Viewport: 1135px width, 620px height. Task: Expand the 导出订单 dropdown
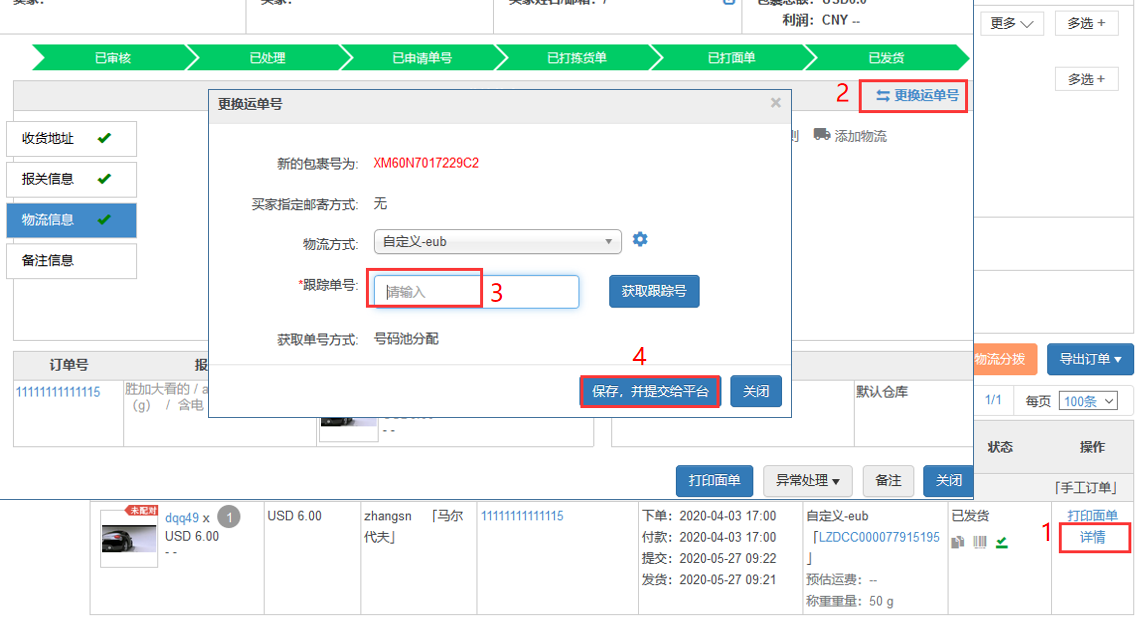1090,359
